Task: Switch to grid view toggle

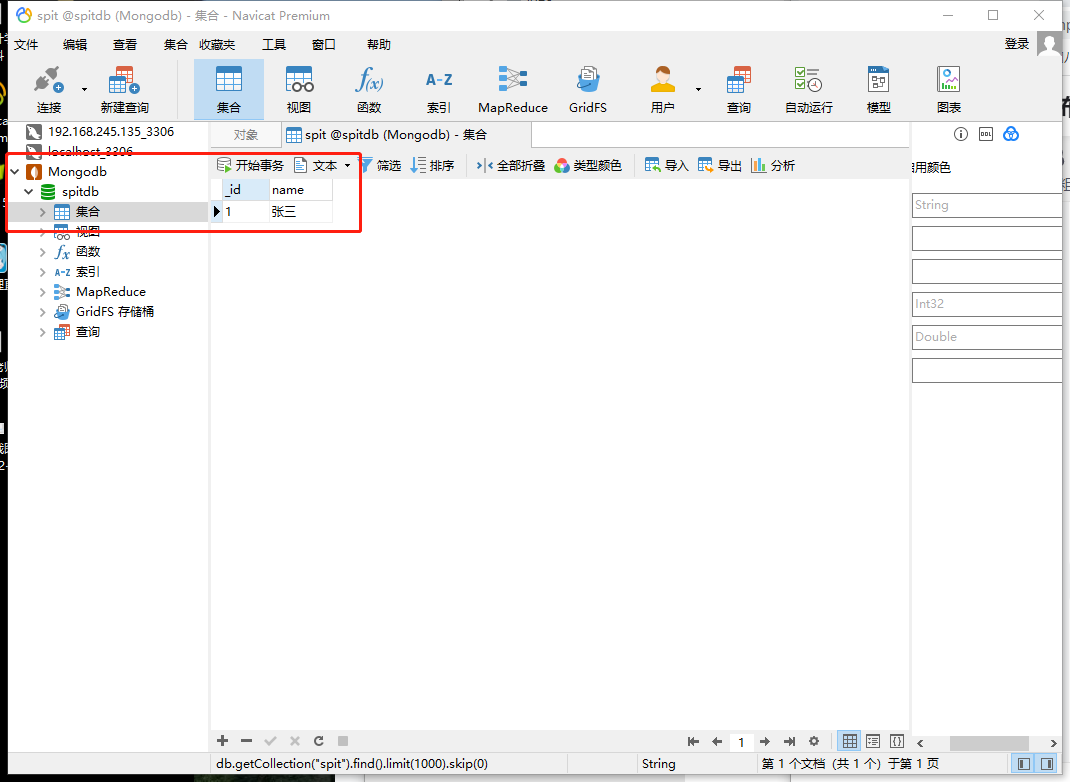Action: 850,741
